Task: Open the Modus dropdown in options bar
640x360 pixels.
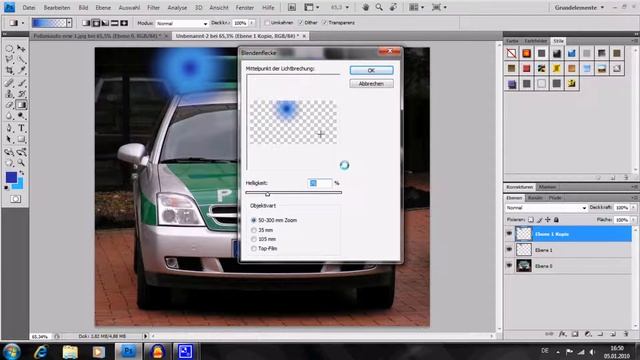Action: click(x=182, y=23)
